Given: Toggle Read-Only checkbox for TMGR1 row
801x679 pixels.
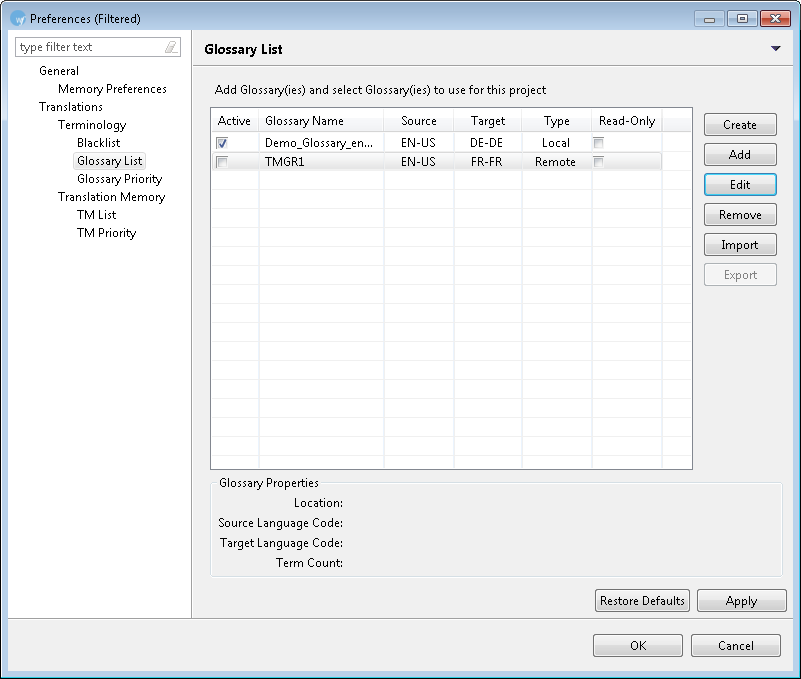Looking at the screenshot, I should coord(598,162).
